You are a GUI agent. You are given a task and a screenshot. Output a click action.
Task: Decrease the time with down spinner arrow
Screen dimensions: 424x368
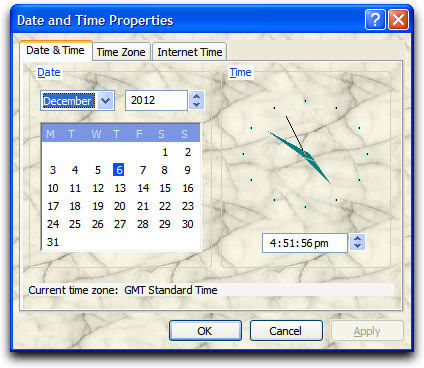tap(357, 247)
